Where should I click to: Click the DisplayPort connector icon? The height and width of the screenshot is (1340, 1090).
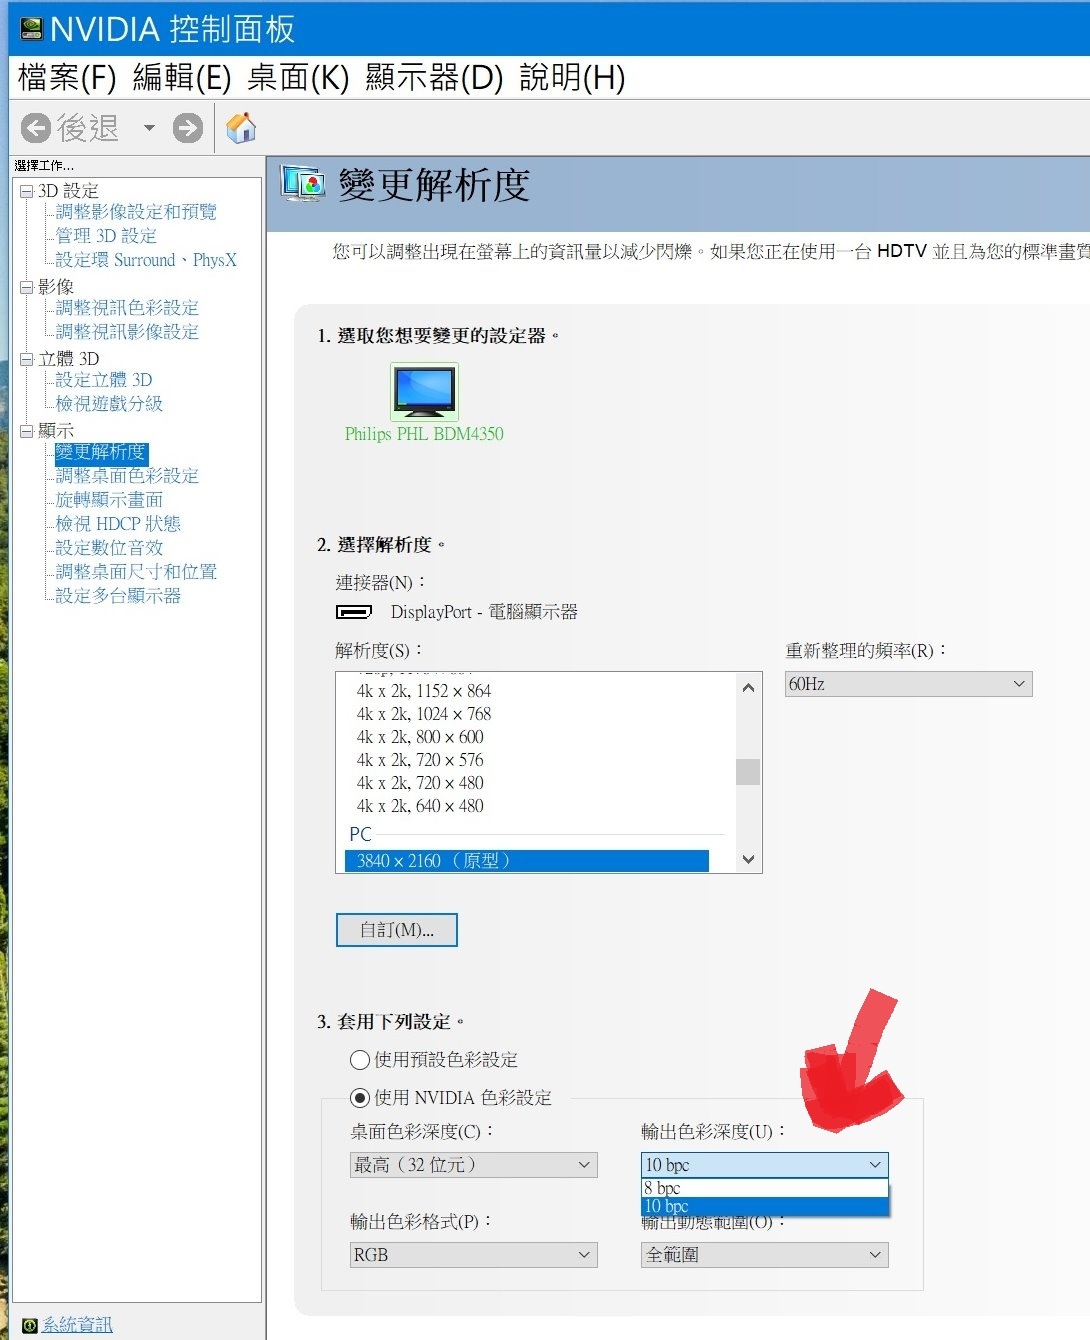click(354, 612)
